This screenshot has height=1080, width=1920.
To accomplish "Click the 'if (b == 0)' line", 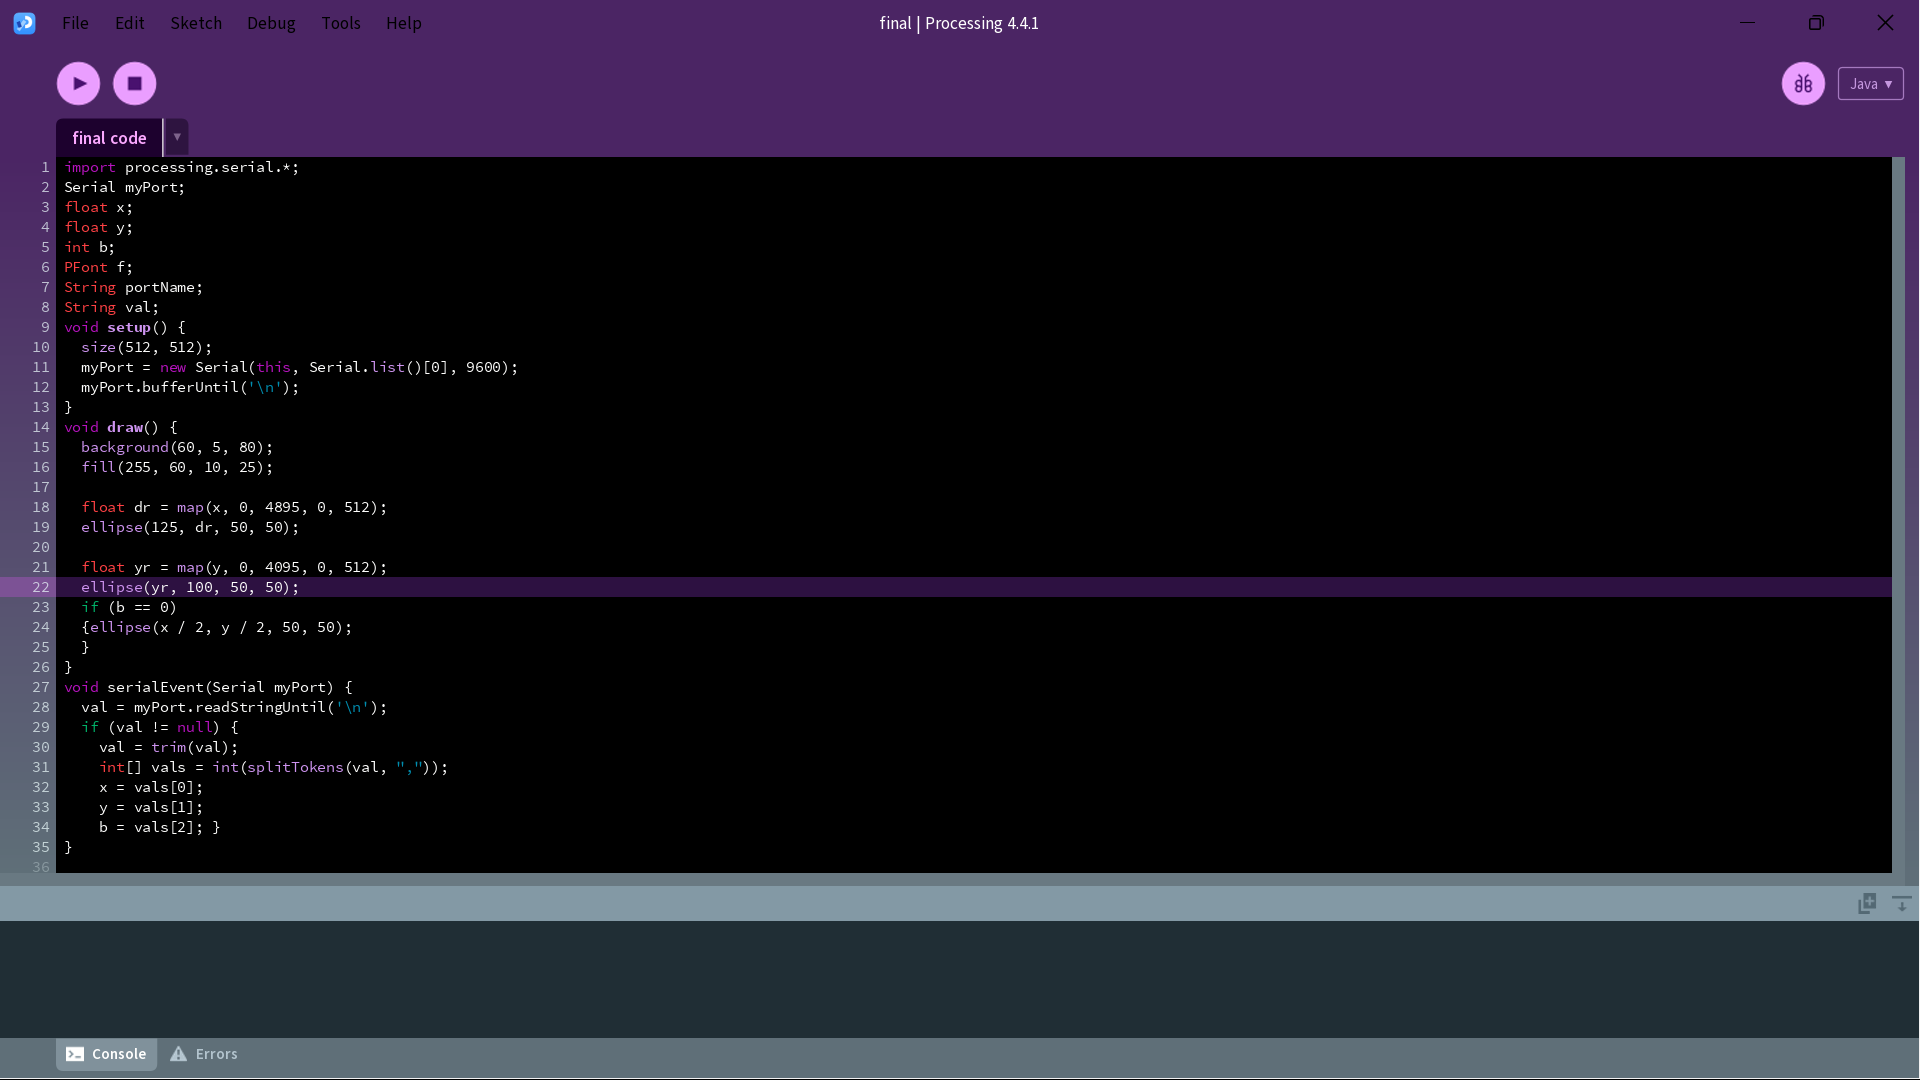I will (x=129, y=607).
